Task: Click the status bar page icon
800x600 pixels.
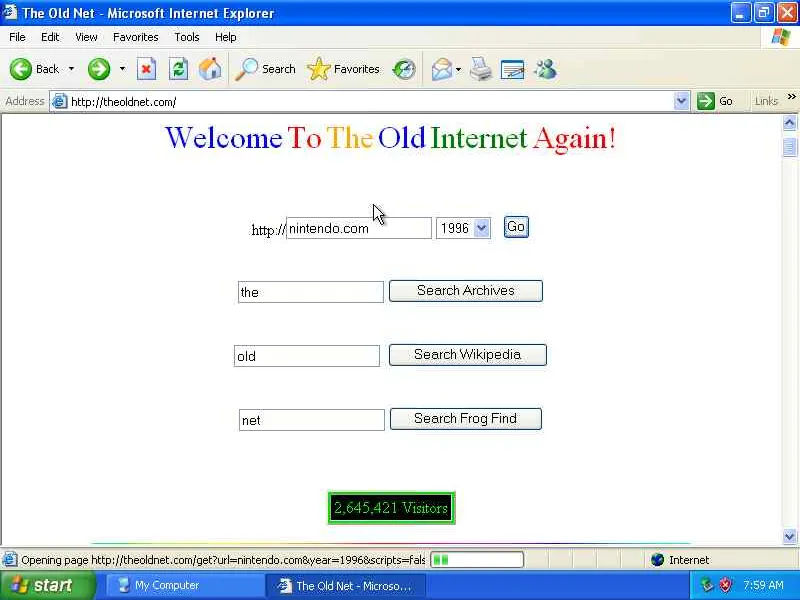Action: [x=10, y=560]
